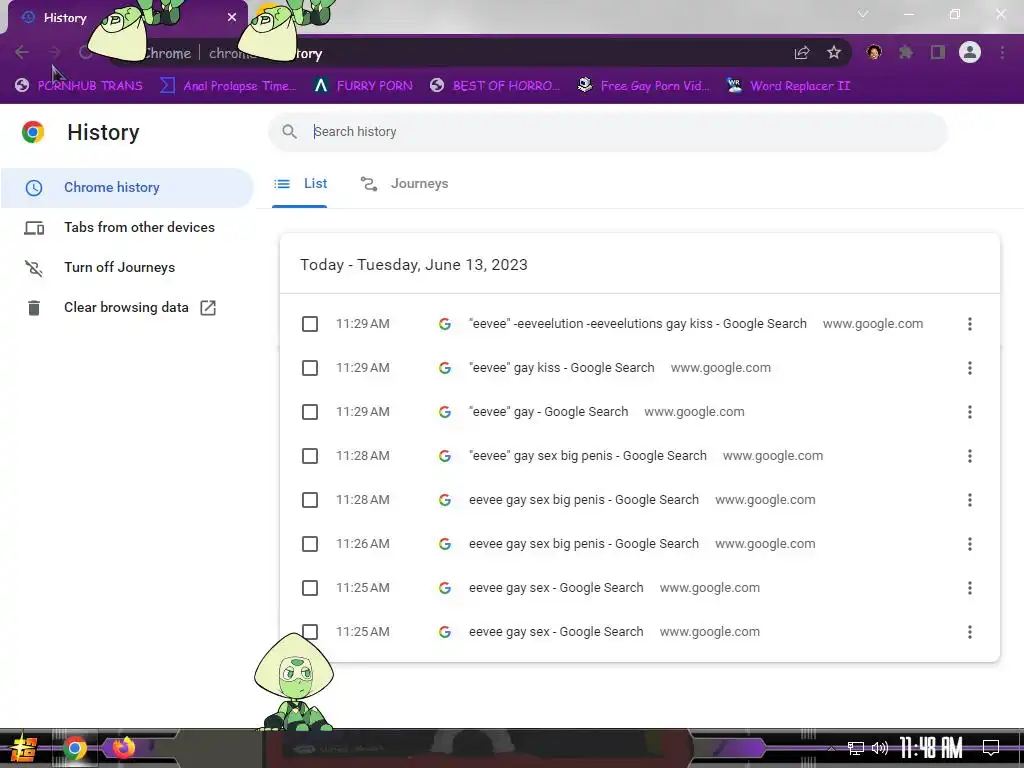
Task: Click the list icon beside List tab
Action: [x=282, y=184]
